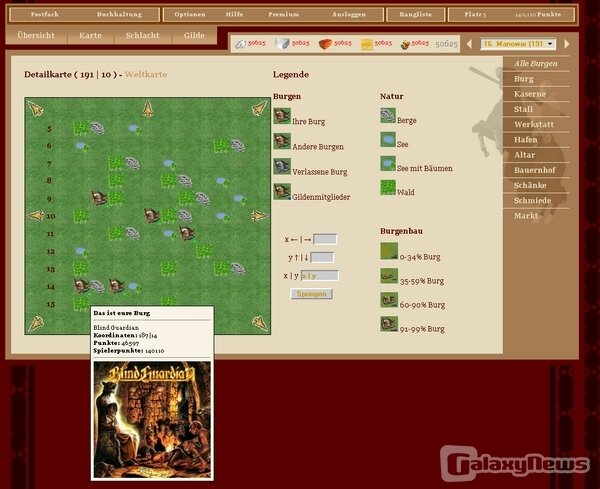The image size is (600, 489).
Task: Click the 60-90% Burg construction icon
Action: 389,300
